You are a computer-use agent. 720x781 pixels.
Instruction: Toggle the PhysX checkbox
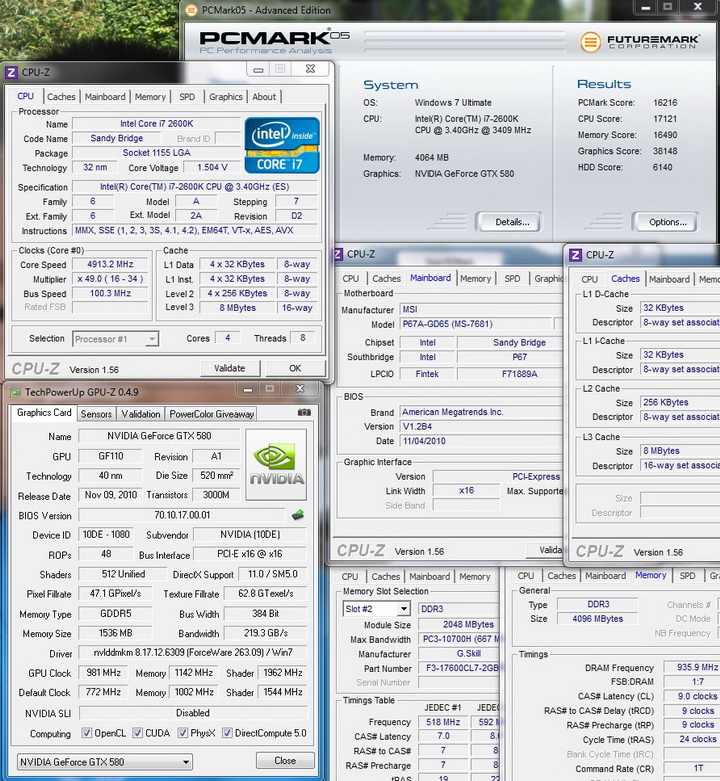pyautogui.click(x=183, y=733)
